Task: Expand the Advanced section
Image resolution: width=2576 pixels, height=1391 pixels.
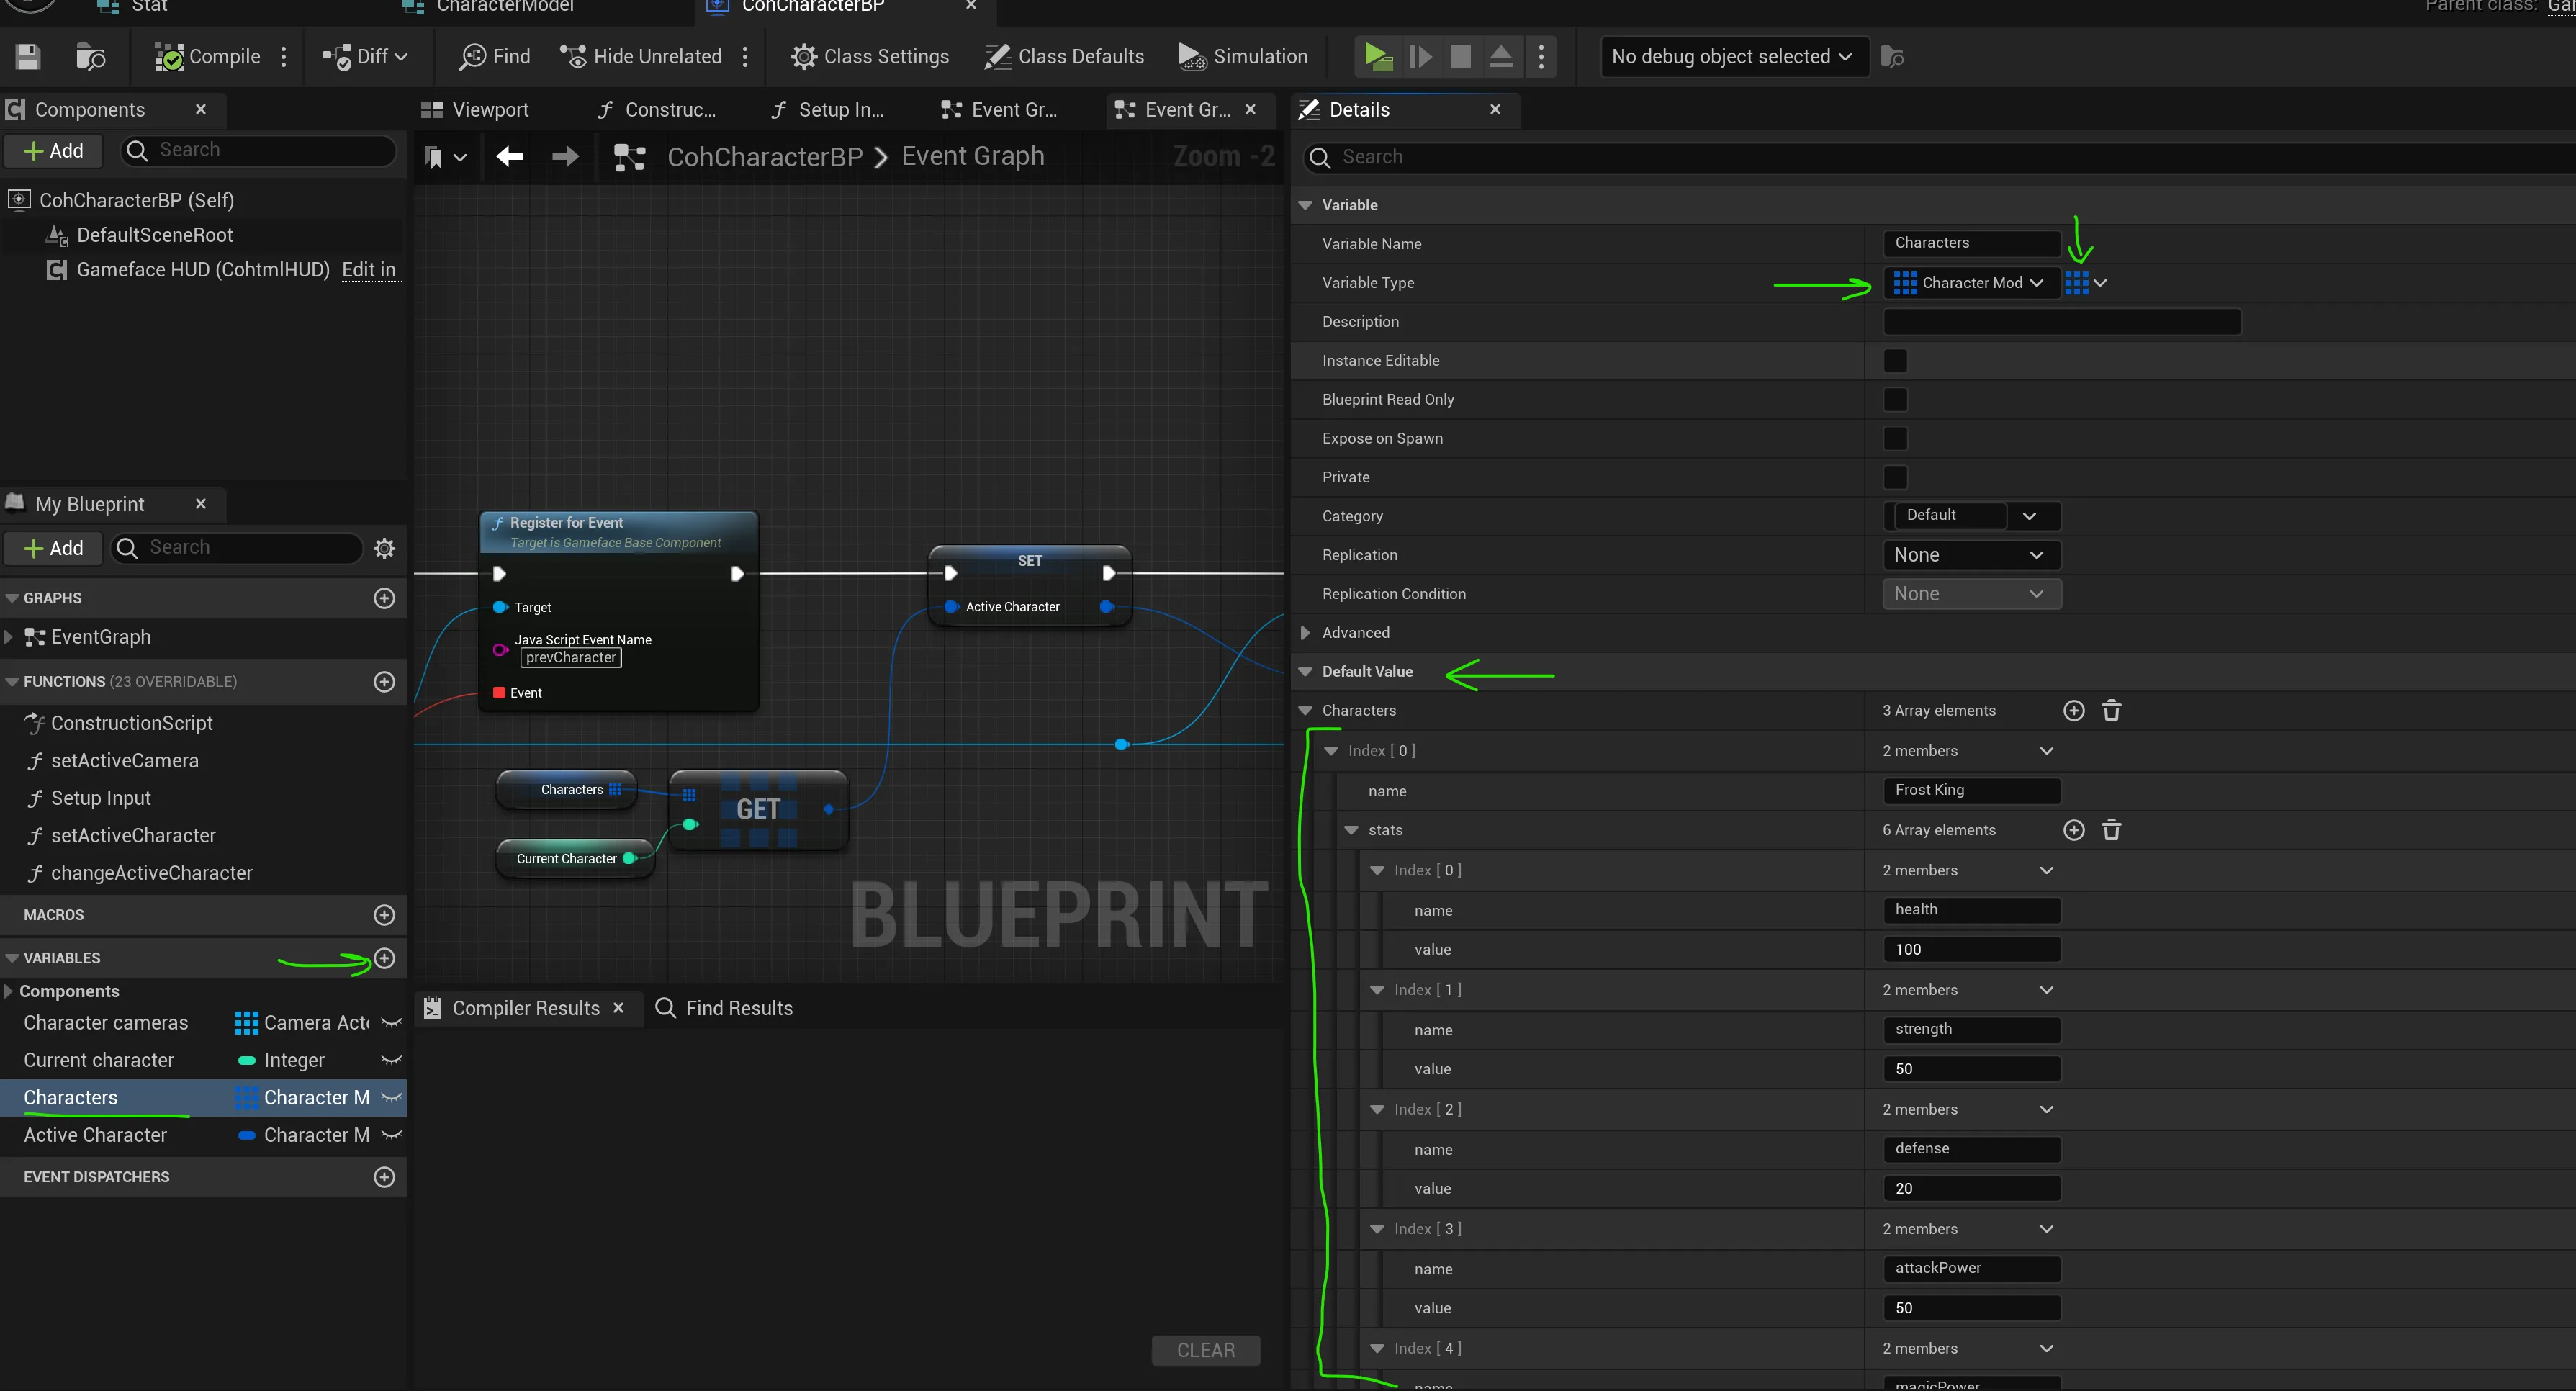Action: click(1305, 632)
